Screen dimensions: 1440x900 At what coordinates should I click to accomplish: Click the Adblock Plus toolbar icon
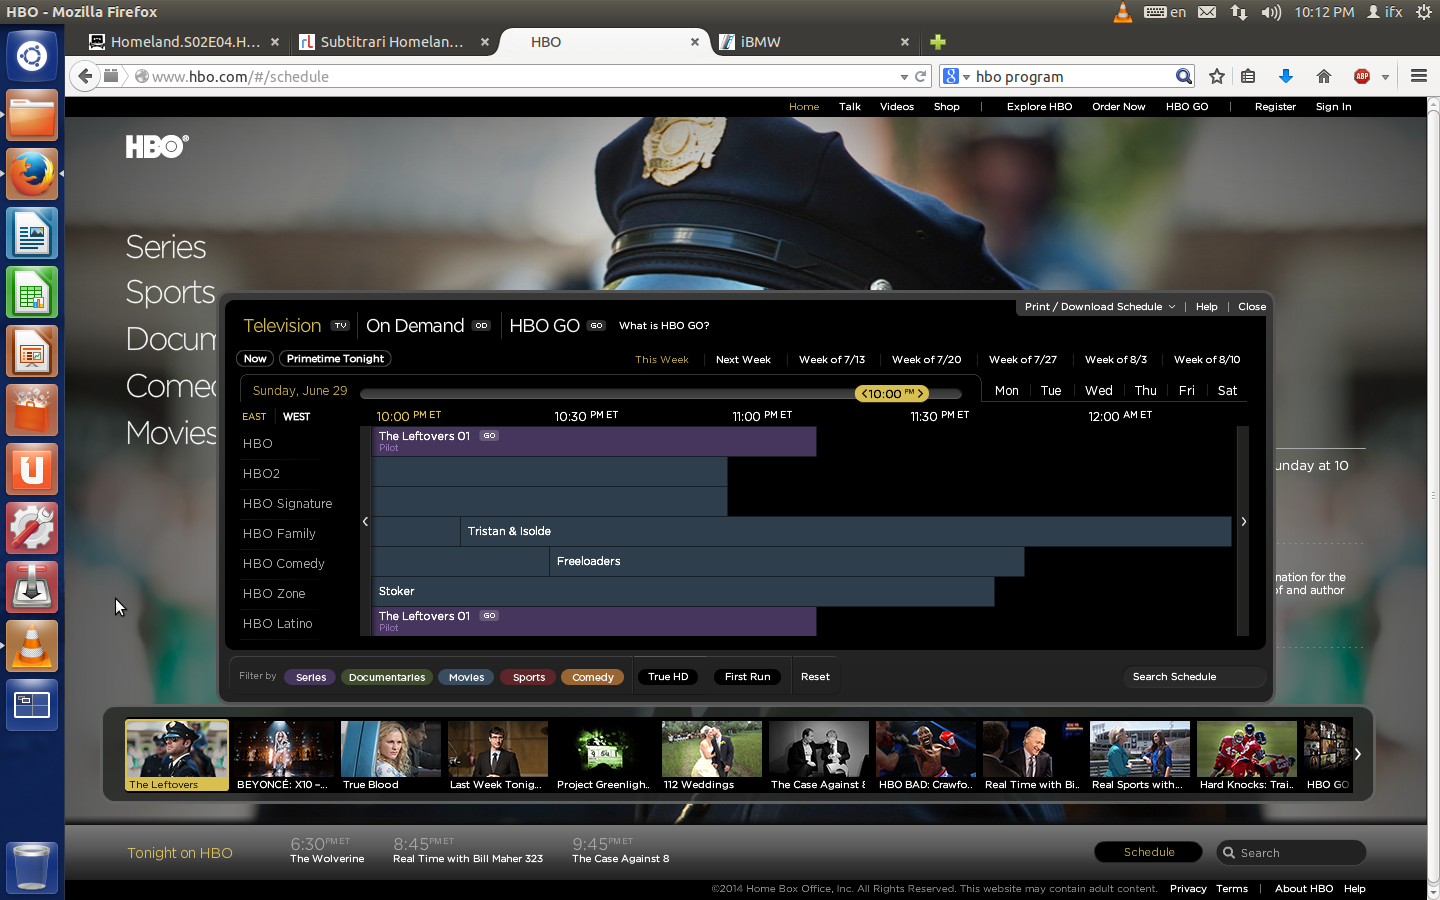tap(1362, 76)
